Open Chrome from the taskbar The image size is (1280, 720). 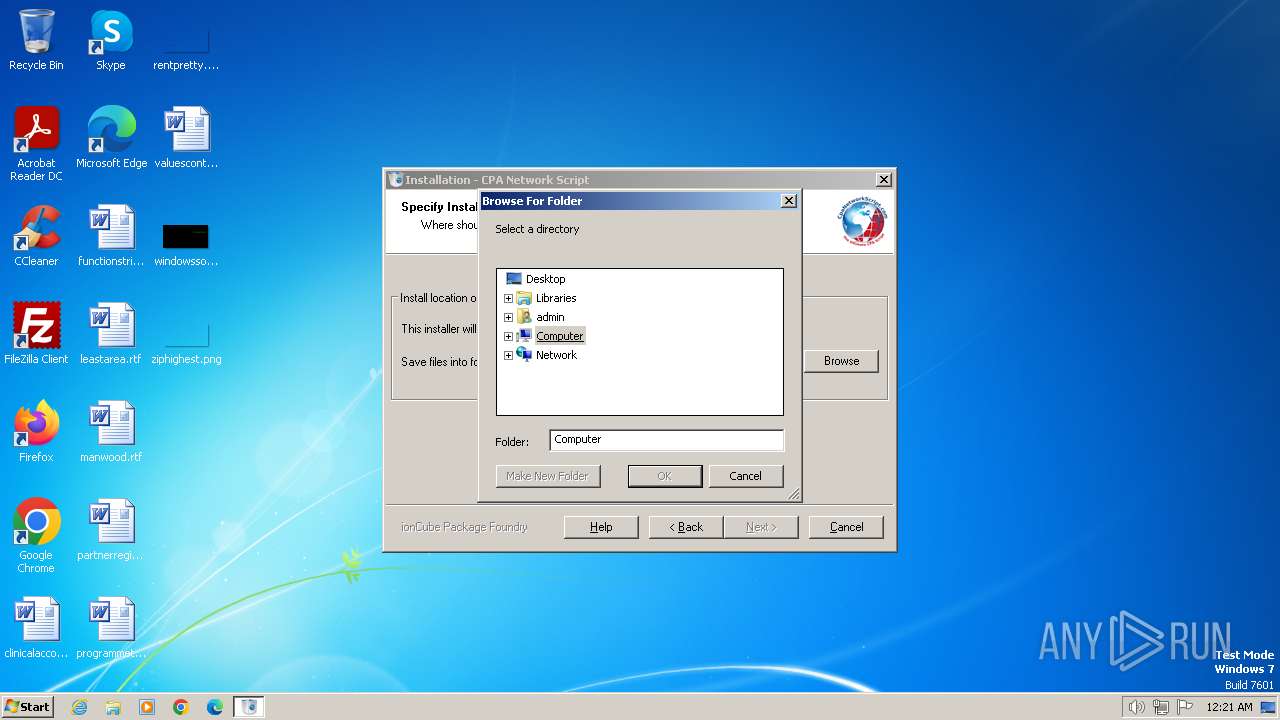point(181,707)
